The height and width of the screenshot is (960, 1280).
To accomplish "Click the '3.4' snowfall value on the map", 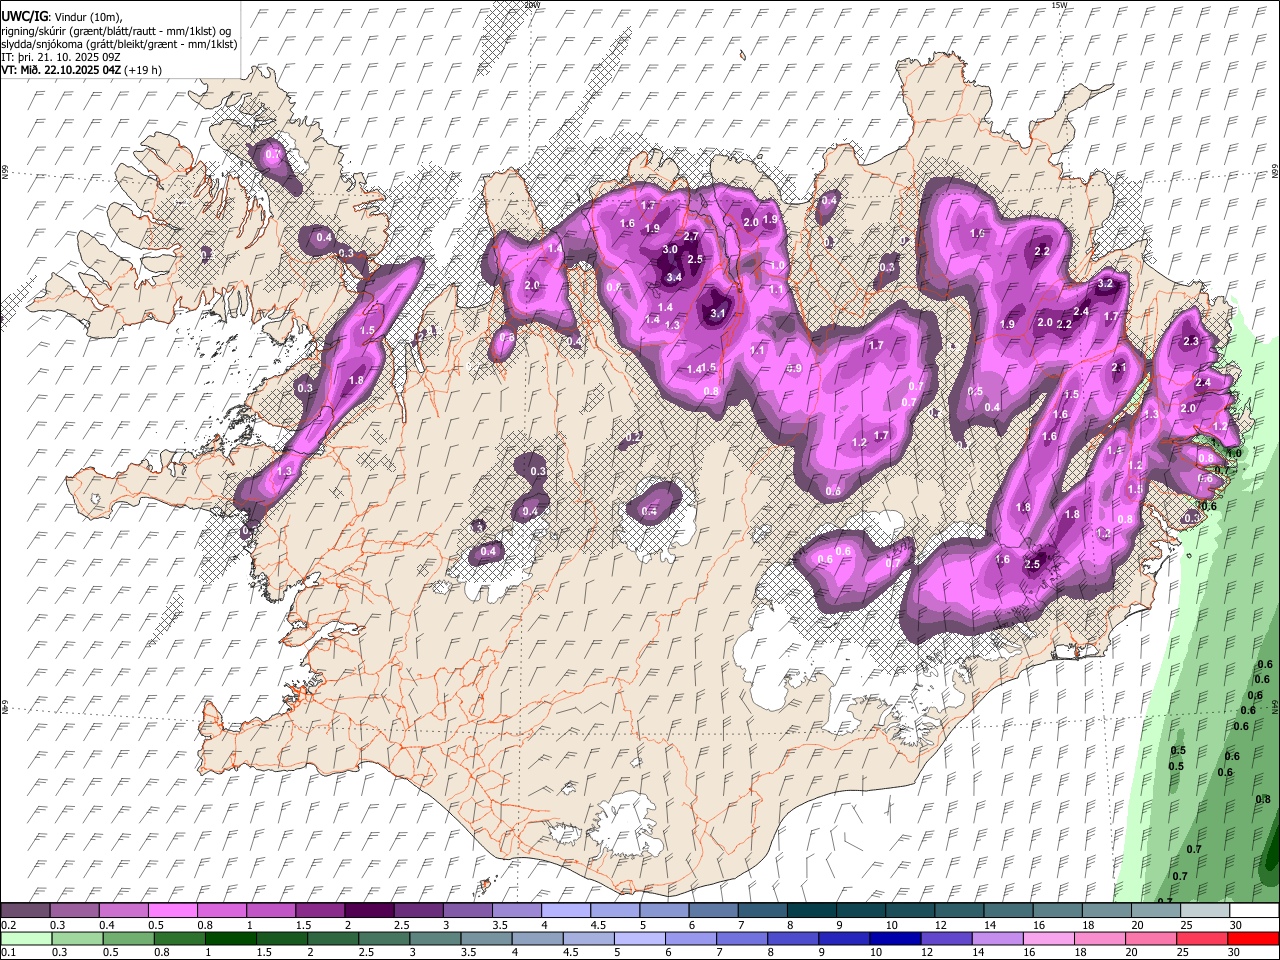I will click(x=674, y=277).
